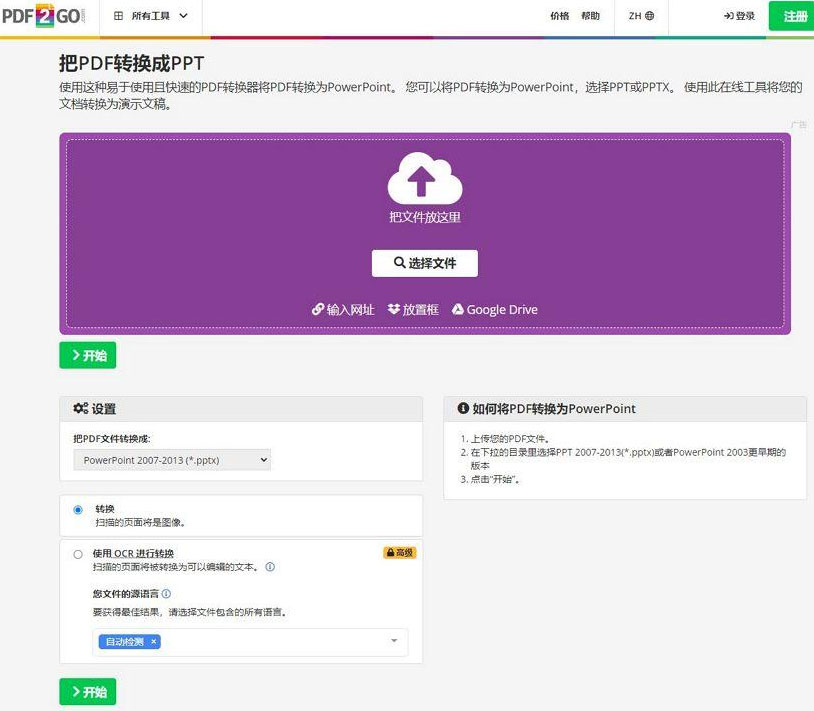Click the 输入网址 link icon
This screenshot has height=711, width=814.
tap(318, 310)
